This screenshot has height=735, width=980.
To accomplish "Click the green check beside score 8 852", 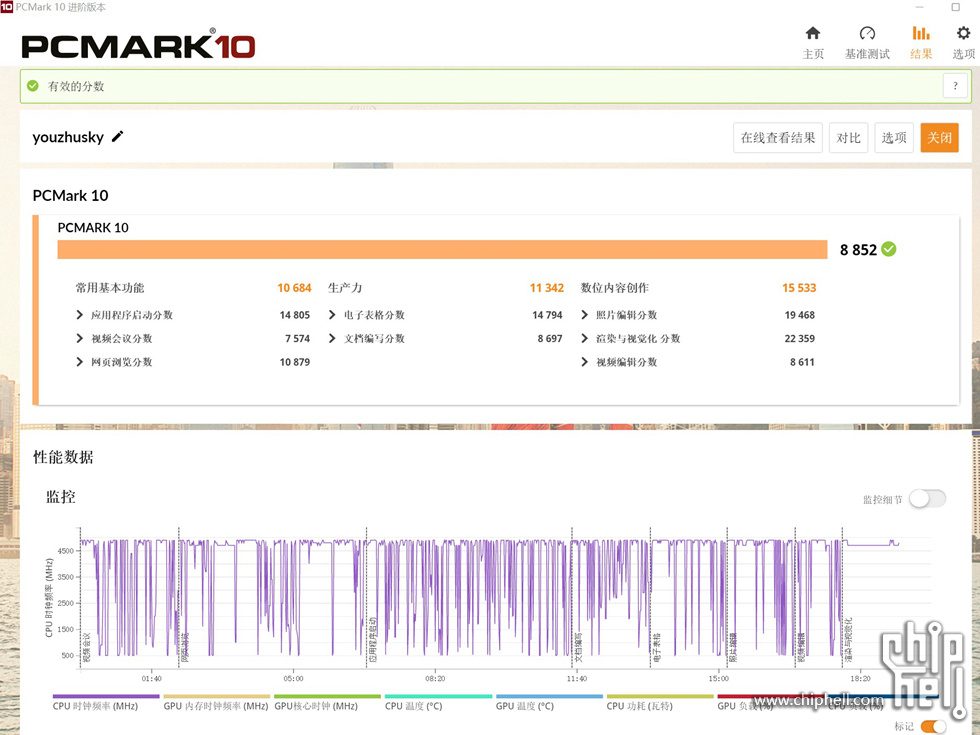I will [x=888, y=249].
